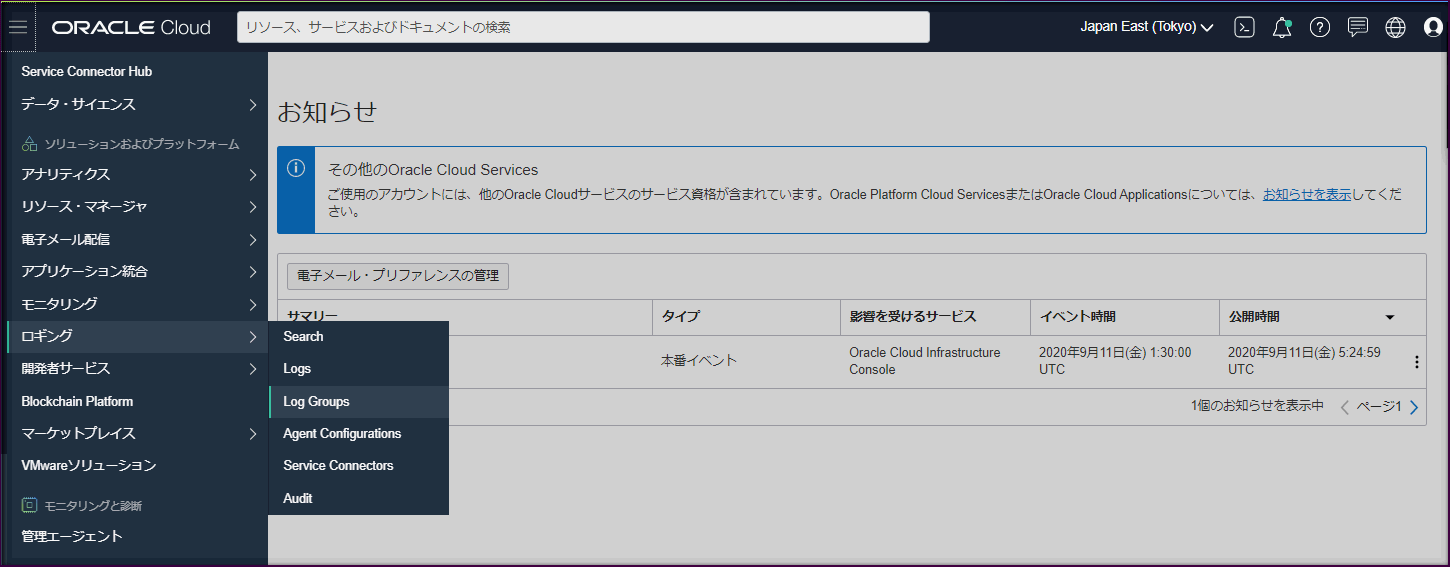Image resolution: width=1450 pixels, height=567 pixels.
Task: Select Audit in the Logging submenu
Action: tap(358, 498)
